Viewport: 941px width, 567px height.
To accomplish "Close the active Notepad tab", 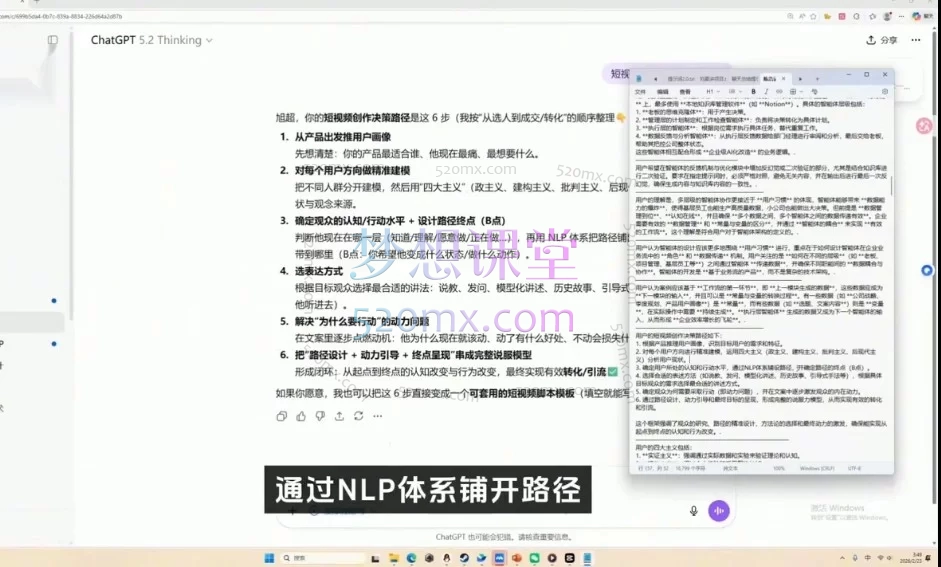I will coord(783,79).
